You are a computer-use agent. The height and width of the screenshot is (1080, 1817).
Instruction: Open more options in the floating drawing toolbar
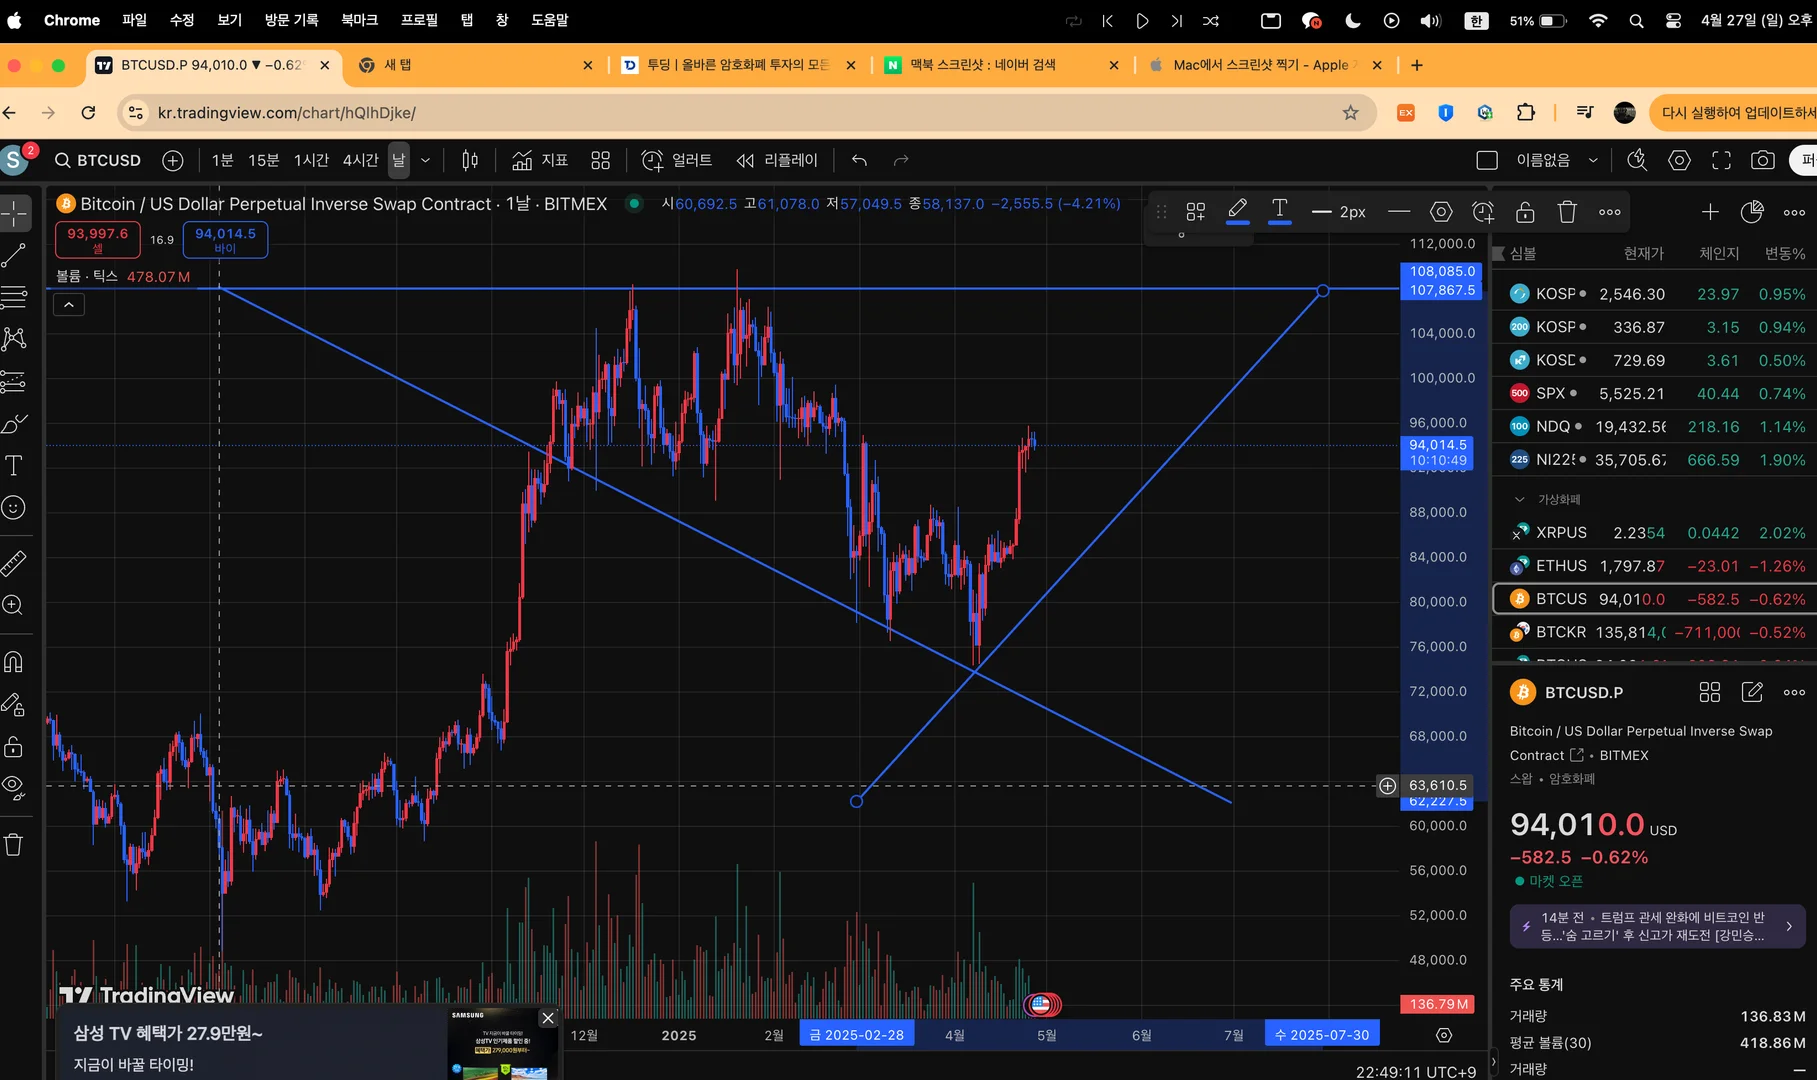point(1610,212)
